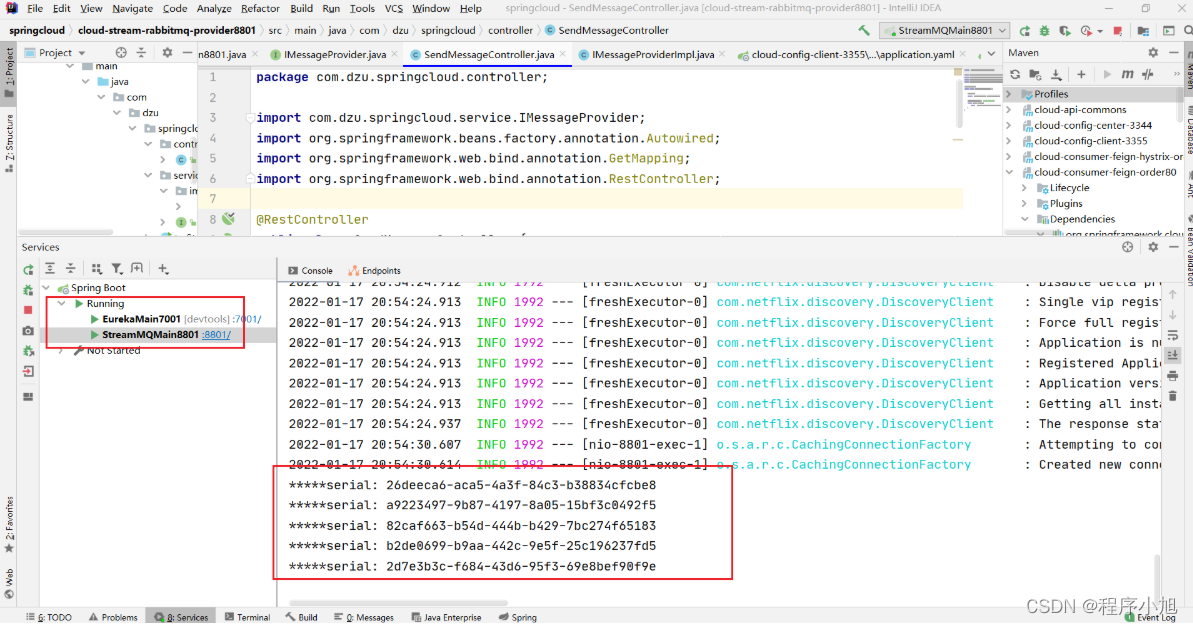Expand the Maven Profiles node
The width and height of the screenshot is (1193, 625).
tap(1010, 94)
